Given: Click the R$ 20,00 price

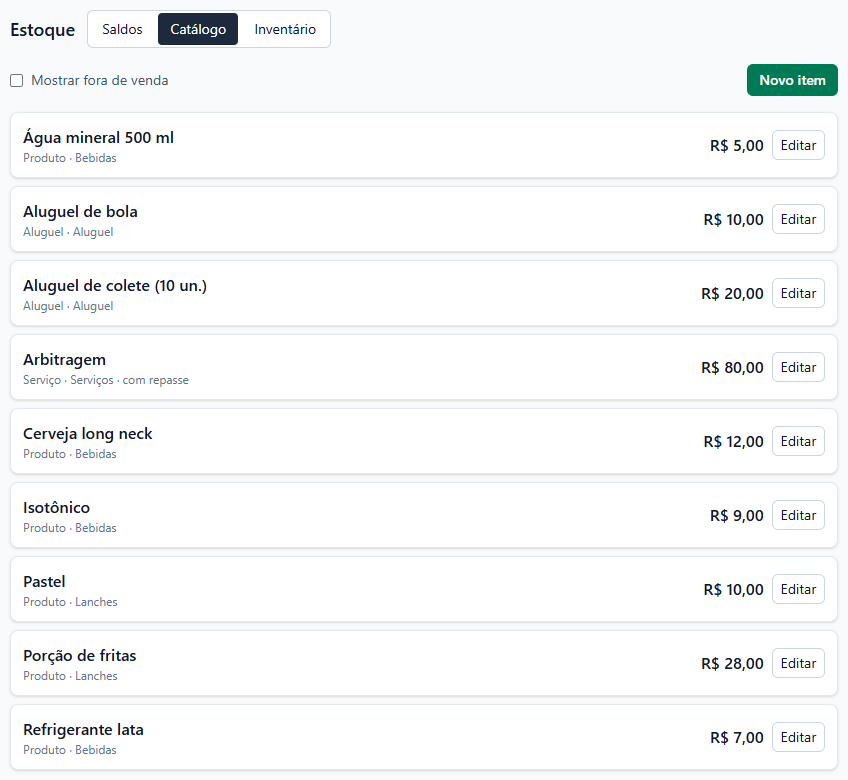Looking at the screenshot, I should [732, 294].
